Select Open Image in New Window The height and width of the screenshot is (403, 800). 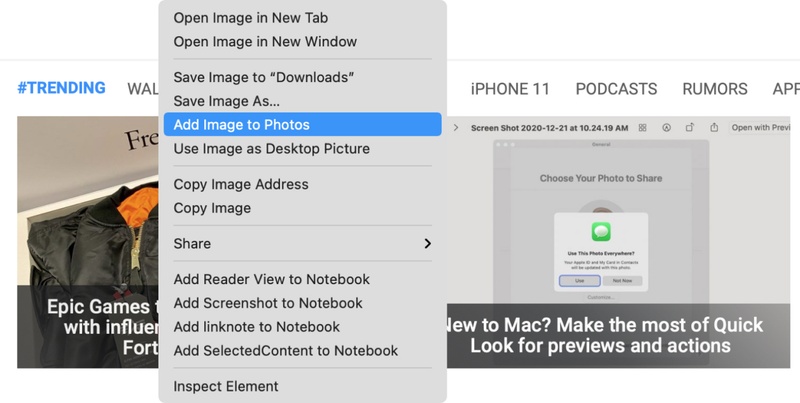pyautogui.click(x=303, y=42)
